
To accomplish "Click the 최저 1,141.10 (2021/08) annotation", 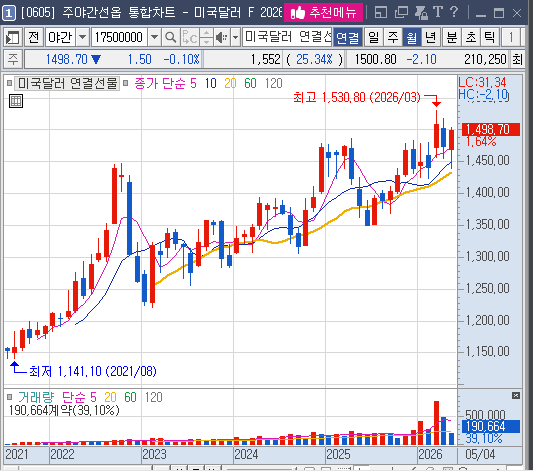I will (x=93, y=371).
